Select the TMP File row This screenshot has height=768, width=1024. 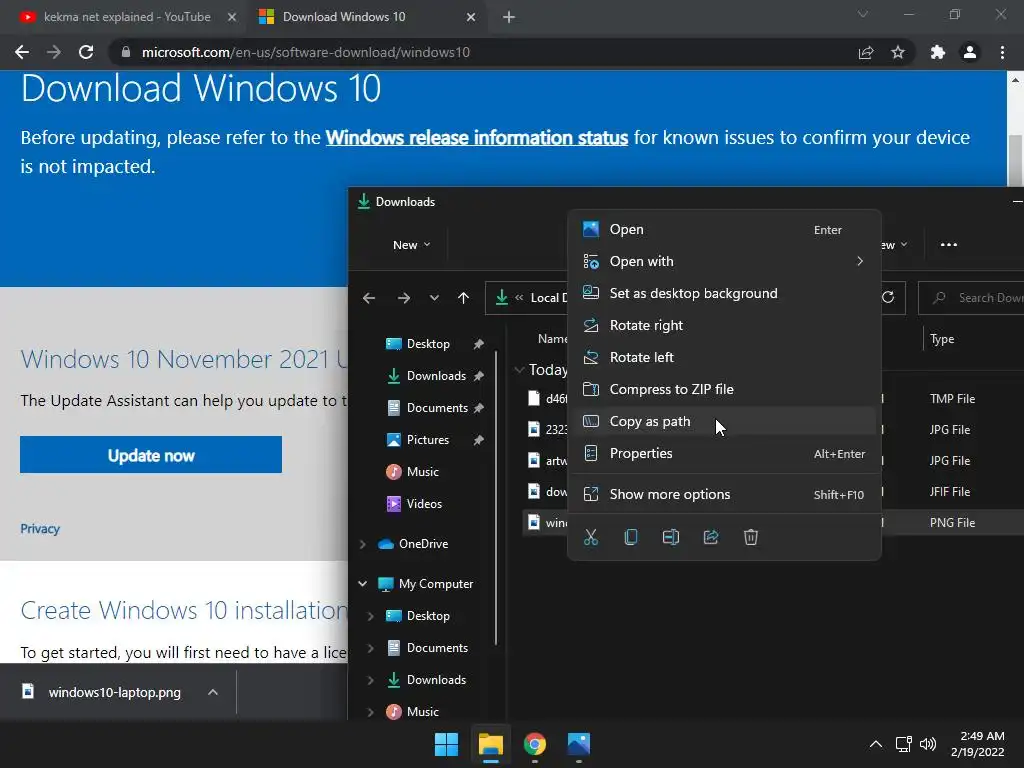[773, 398]
